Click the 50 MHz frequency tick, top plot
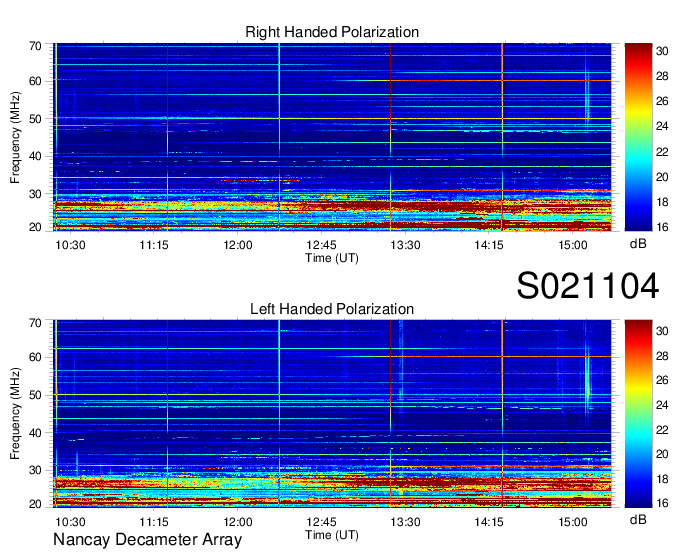Screen dimensions: 680x552 pyautogui.click(x=36, y=119)
